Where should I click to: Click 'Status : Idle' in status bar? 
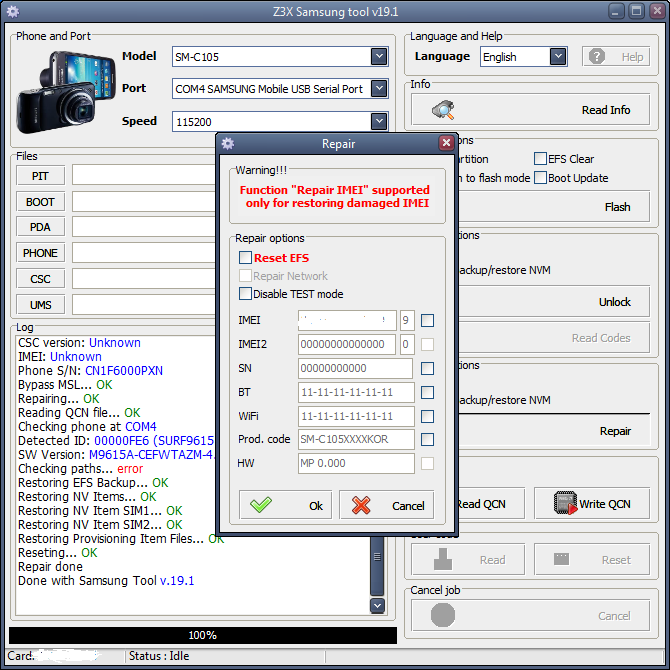click(x=159, y=655)
